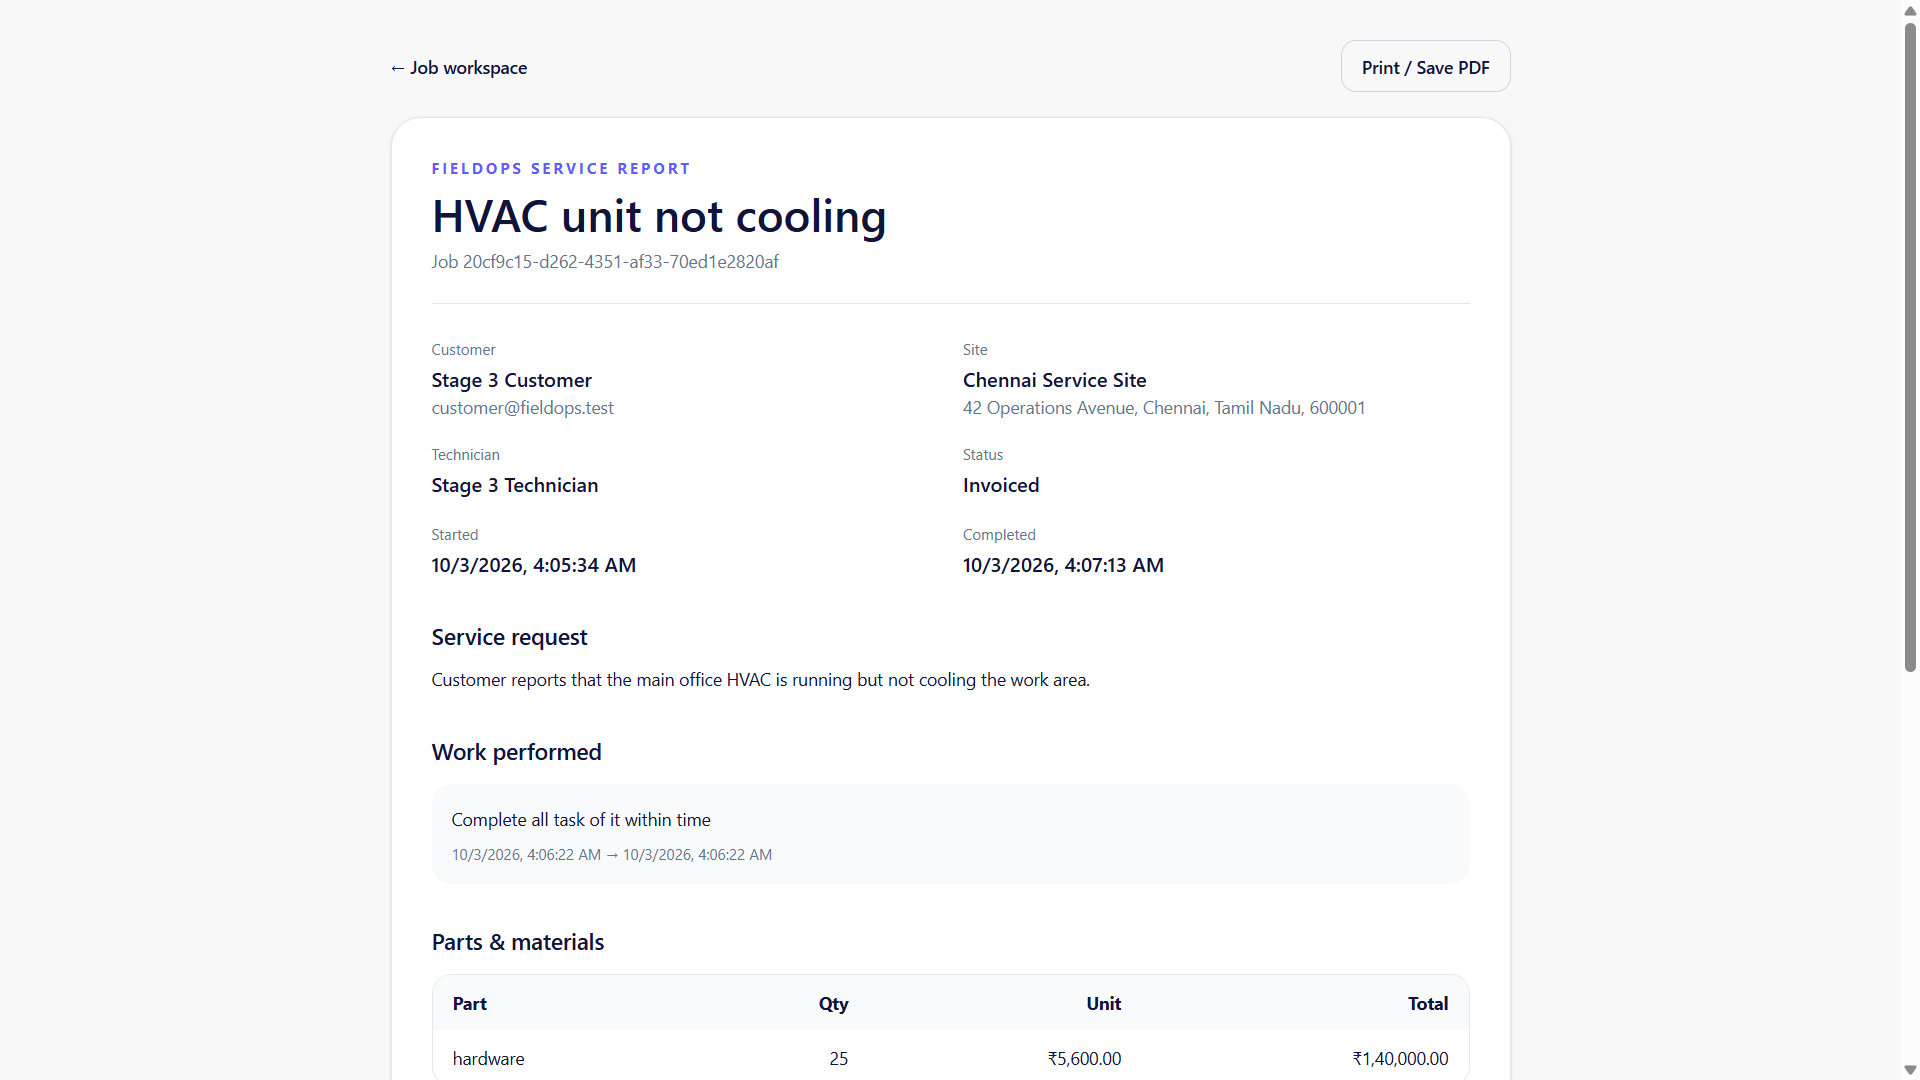Click the Chennai Service Site name

click(1054, 381)
